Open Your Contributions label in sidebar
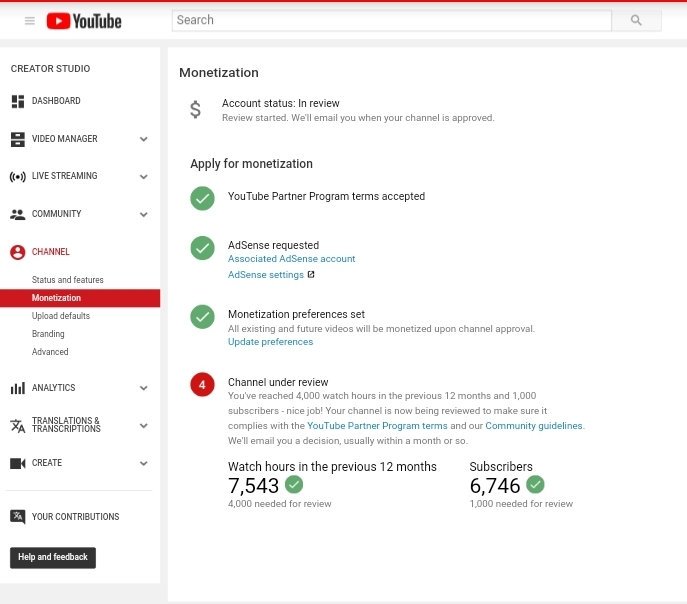 click(x=75, y=517)
